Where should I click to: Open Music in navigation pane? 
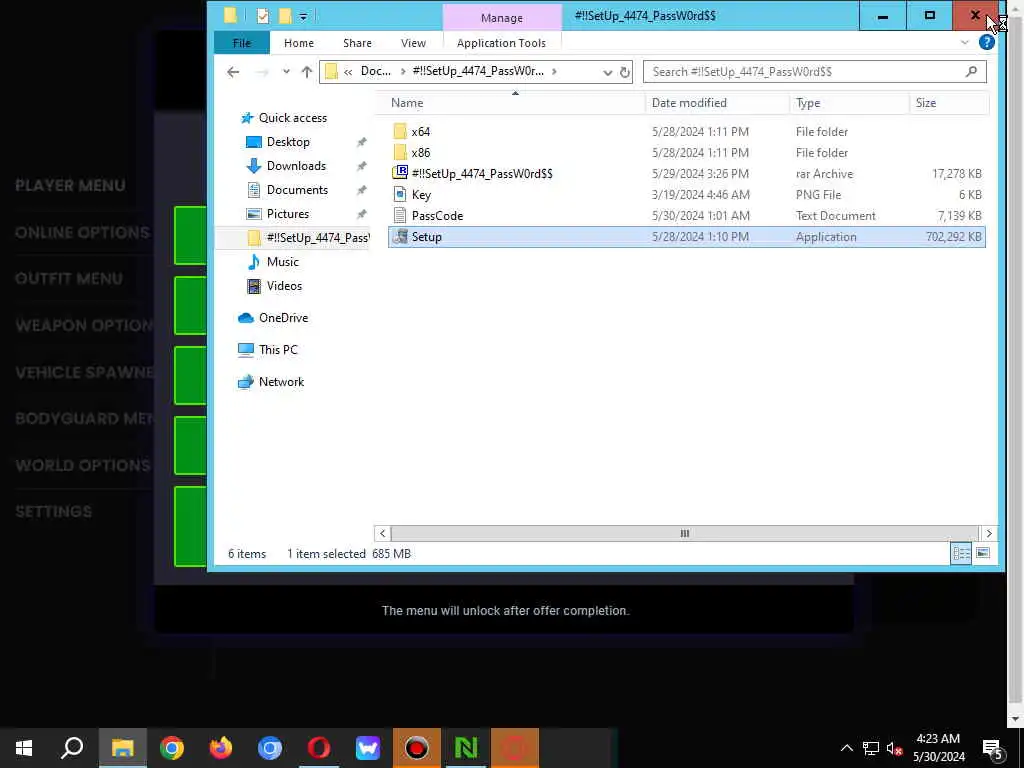pyautogui.click(x=282, y=262)
